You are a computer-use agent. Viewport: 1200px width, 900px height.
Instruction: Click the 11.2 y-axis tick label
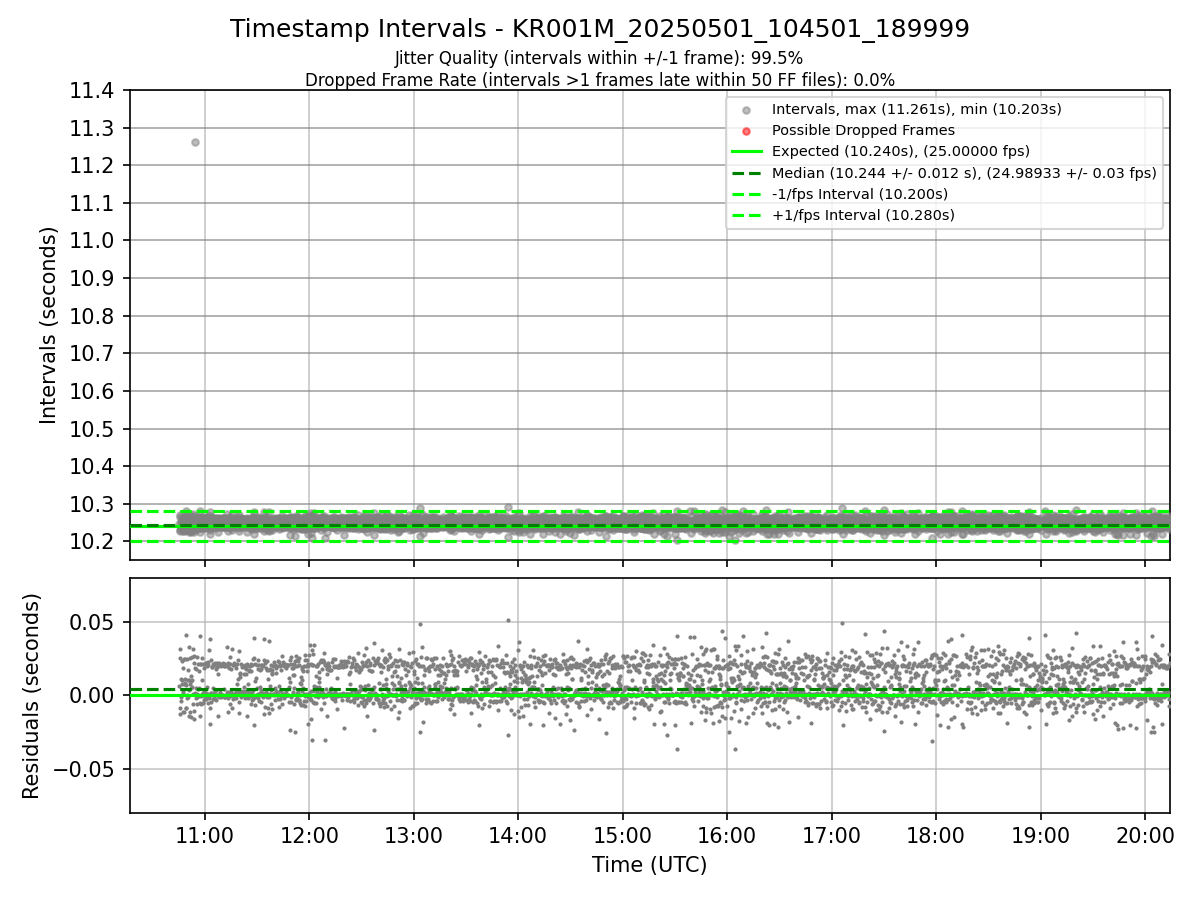pos(93,166)
